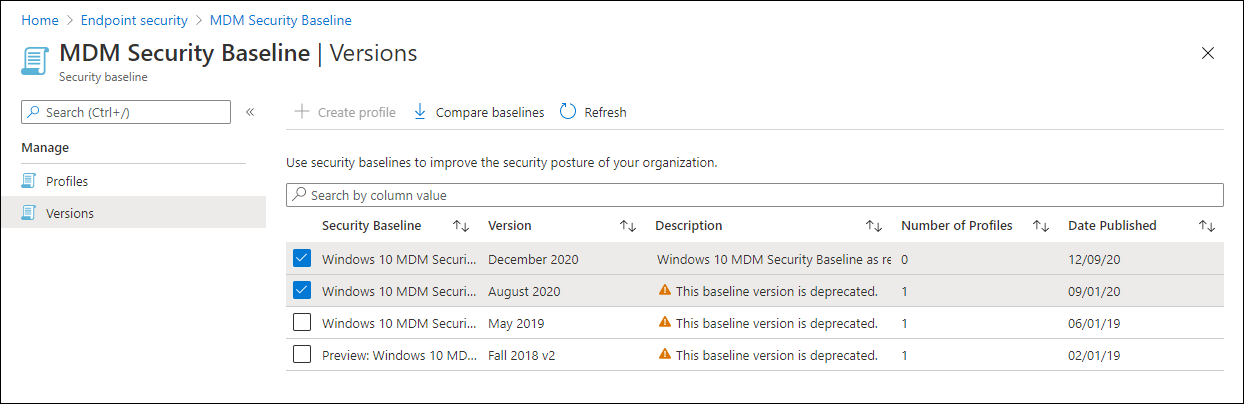Click Preview: Windows 10 MD... baseline name
1244x404 pixels.
[x=399, y=355]
